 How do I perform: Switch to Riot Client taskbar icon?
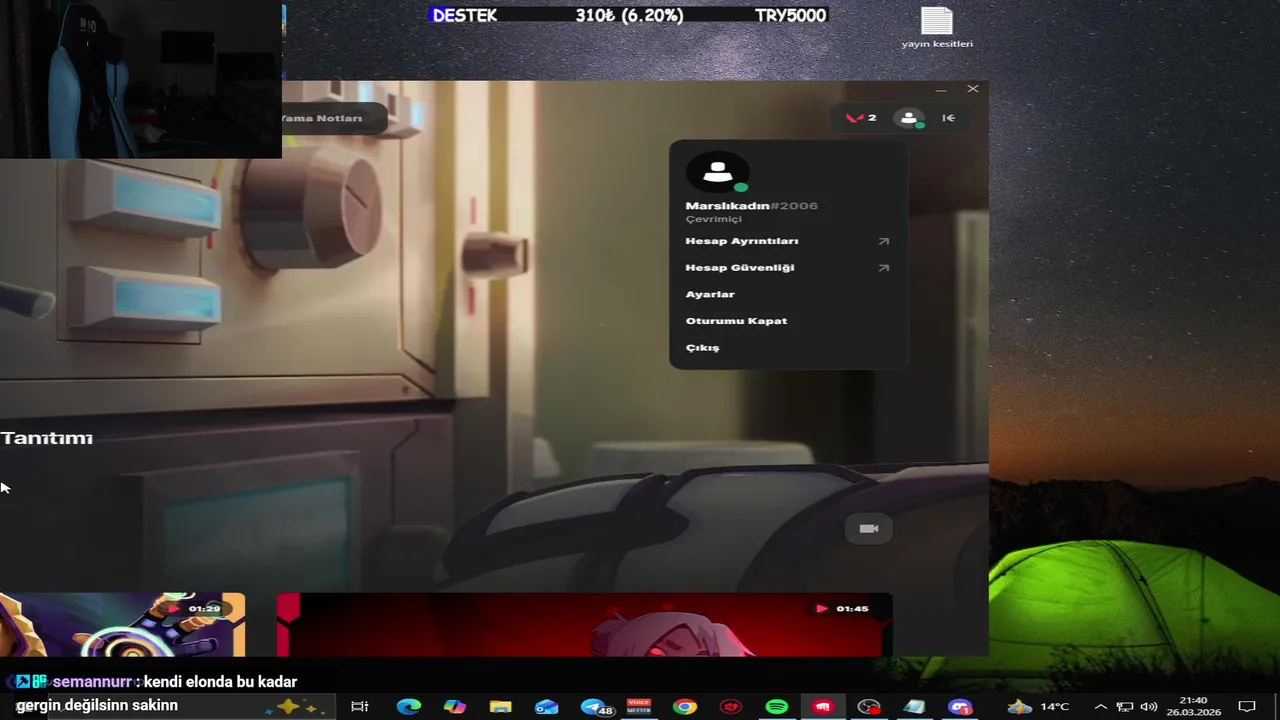823,707
